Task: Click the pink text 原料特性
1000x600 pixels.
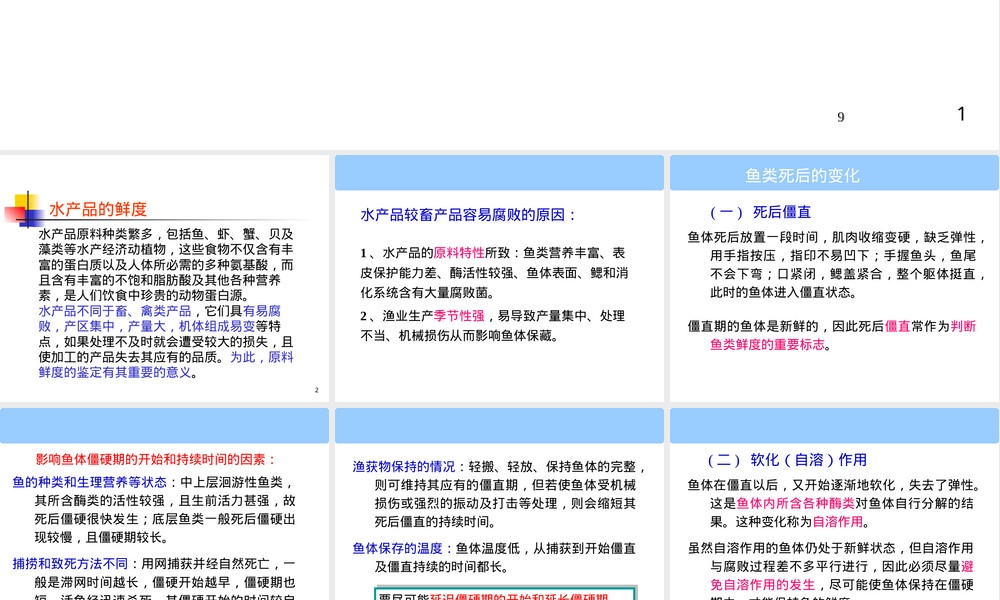Action: click(x=459, y=253)
